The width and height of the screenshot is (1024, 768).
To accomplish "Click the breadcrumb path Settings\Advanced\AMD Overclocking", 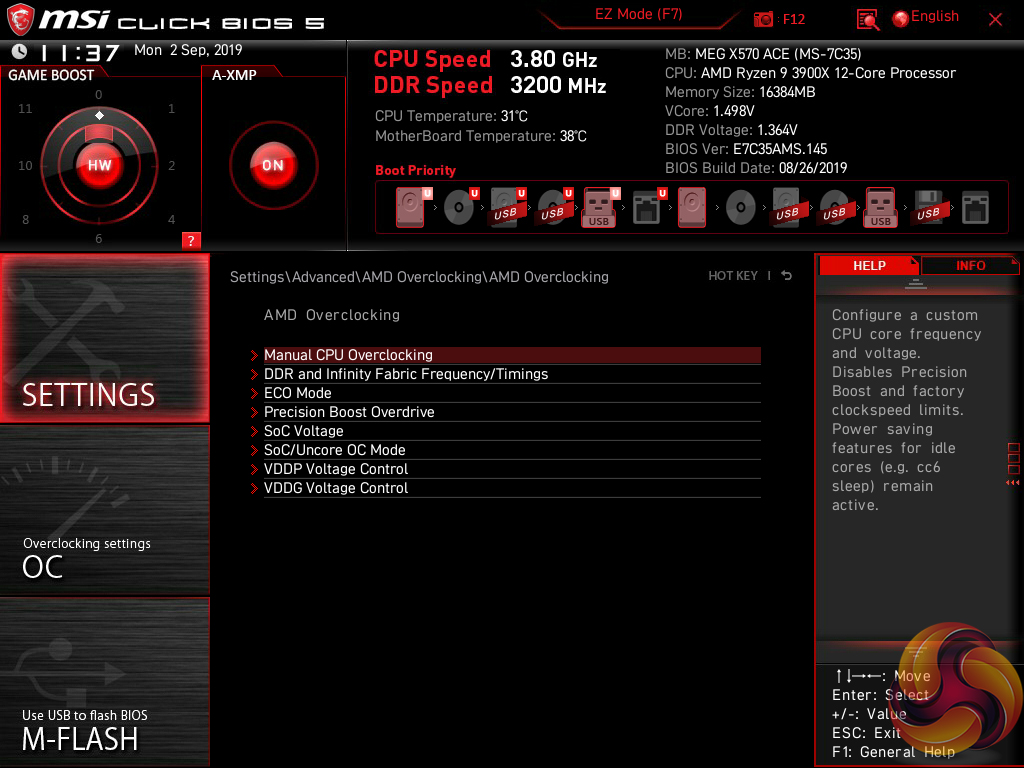I will pyautogui.click(x=419, y=277).
